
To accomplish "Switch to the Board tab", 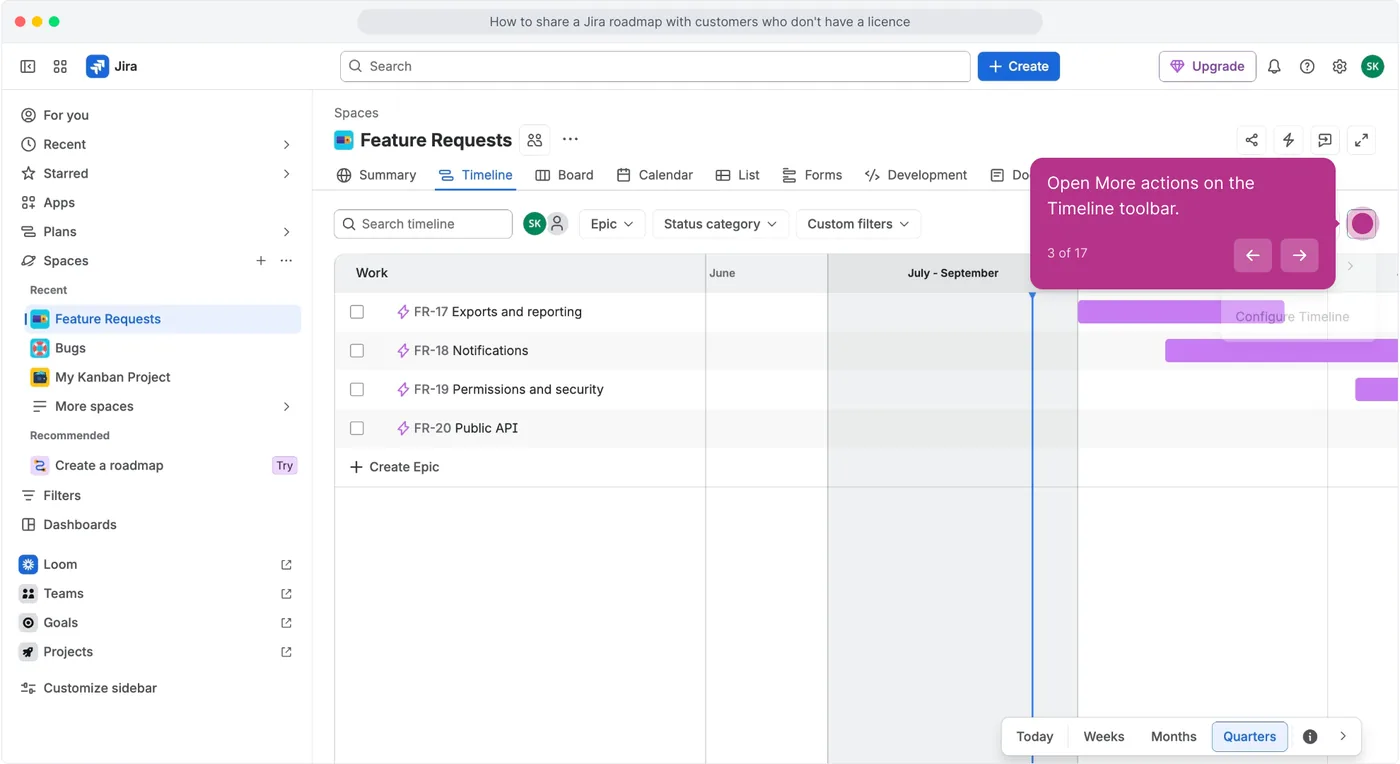I will click(x=564, y=175).
